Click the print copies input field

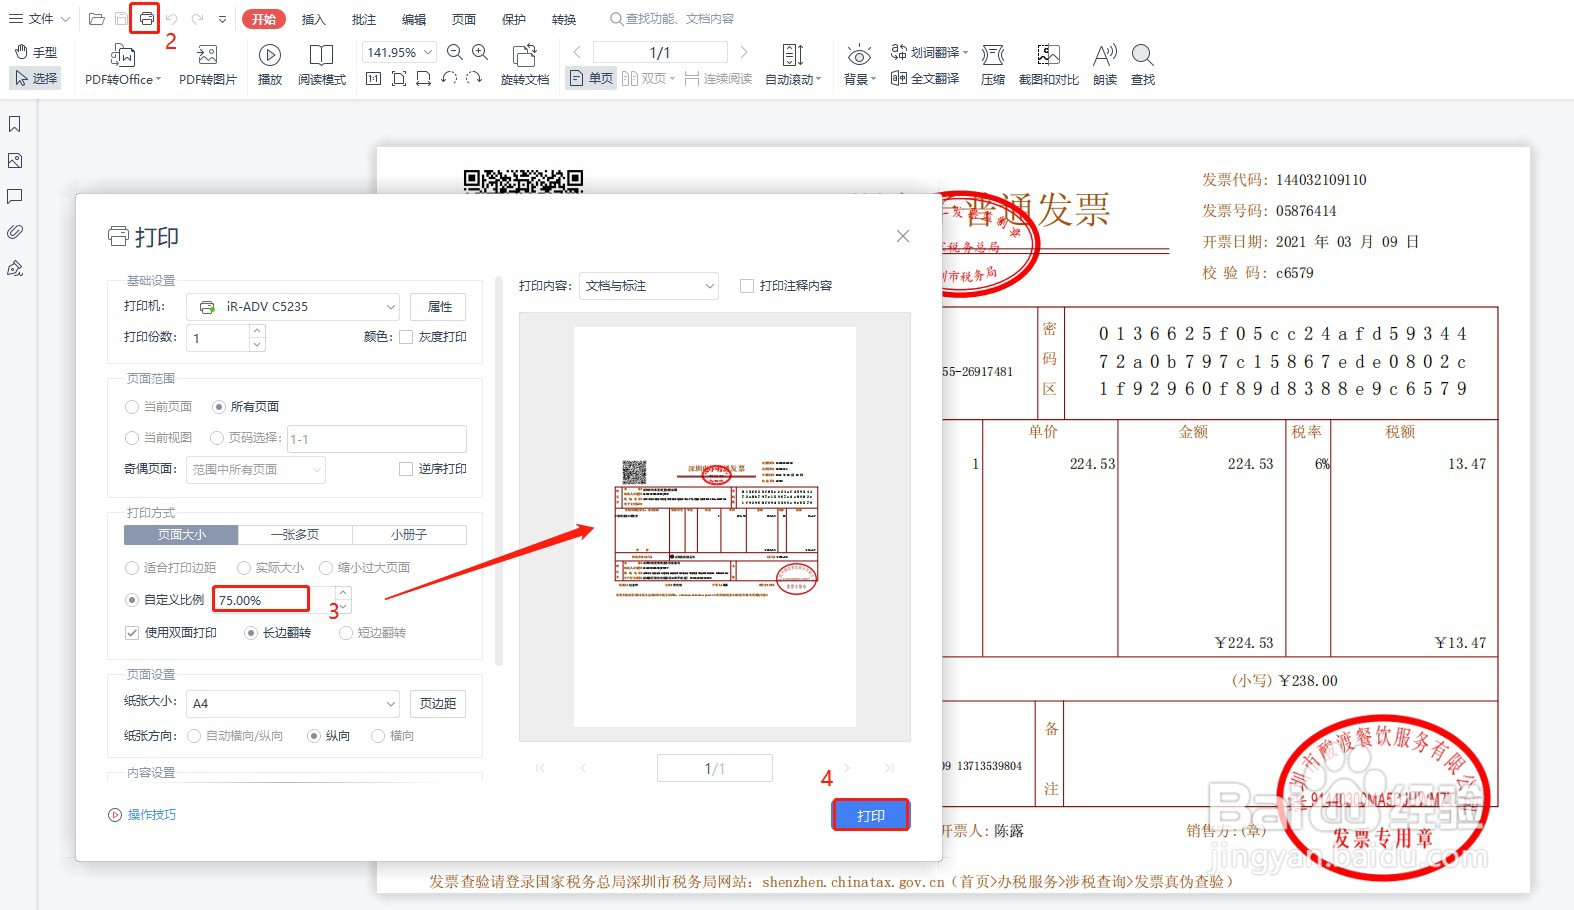click(218, 338)
